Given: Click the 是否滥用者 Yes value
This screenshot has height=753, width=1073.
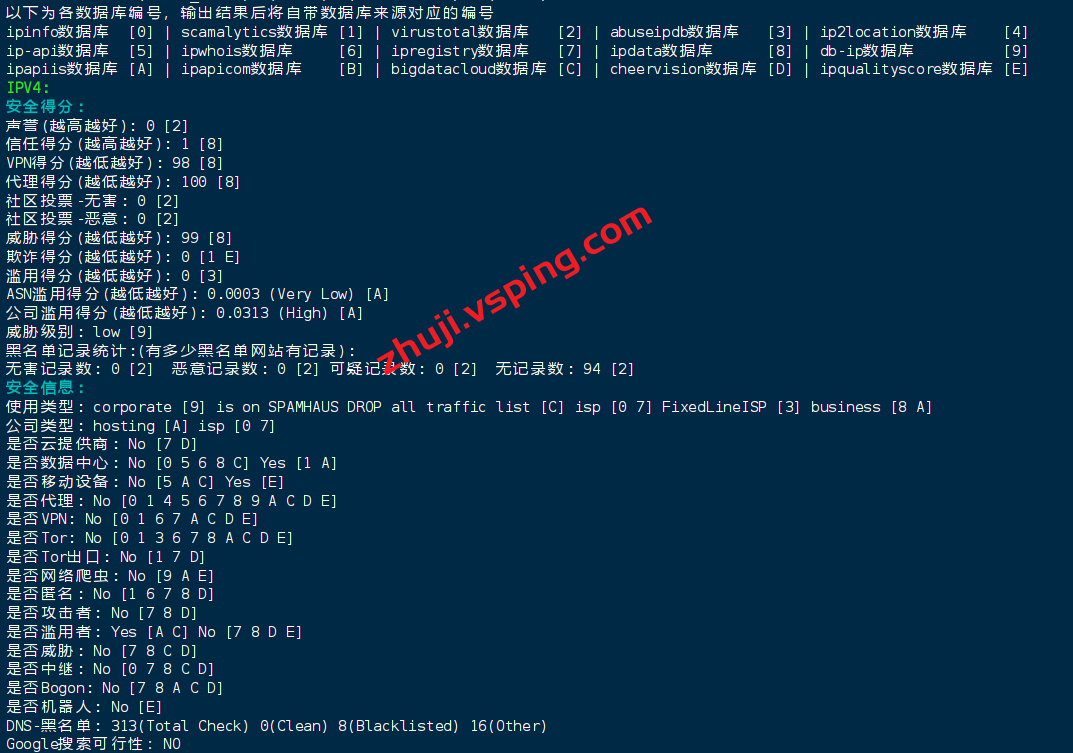Looking at the screenshot, I should (x=124, y=632).
